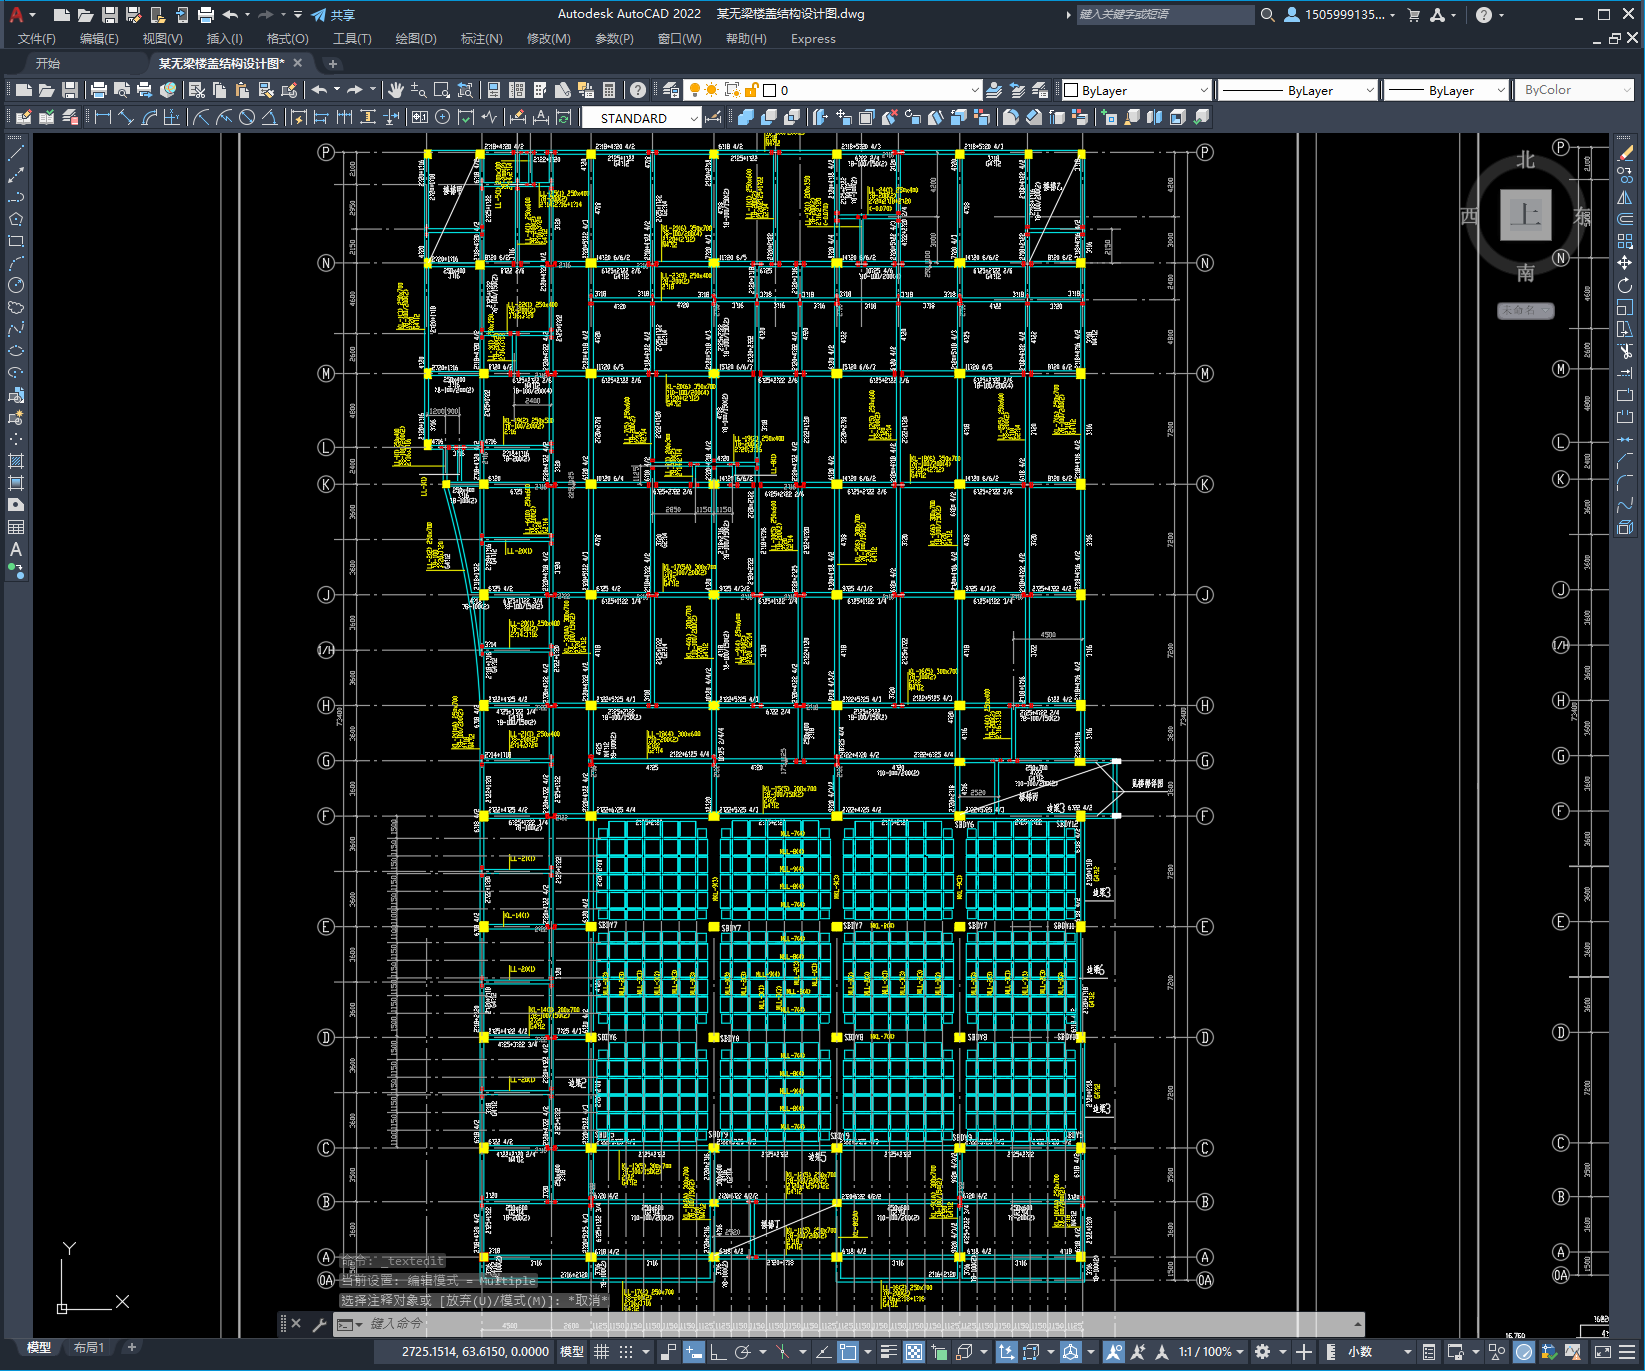
Task: Select the multiline text 'A' tool on the left toolbar
Action: (16, 549)
